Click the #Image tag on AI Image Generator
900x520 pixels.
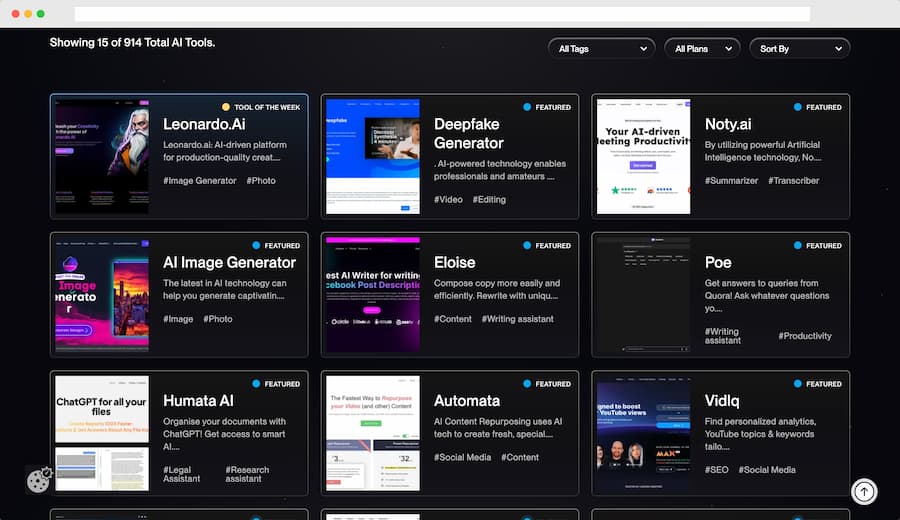(x=178, y=319)
